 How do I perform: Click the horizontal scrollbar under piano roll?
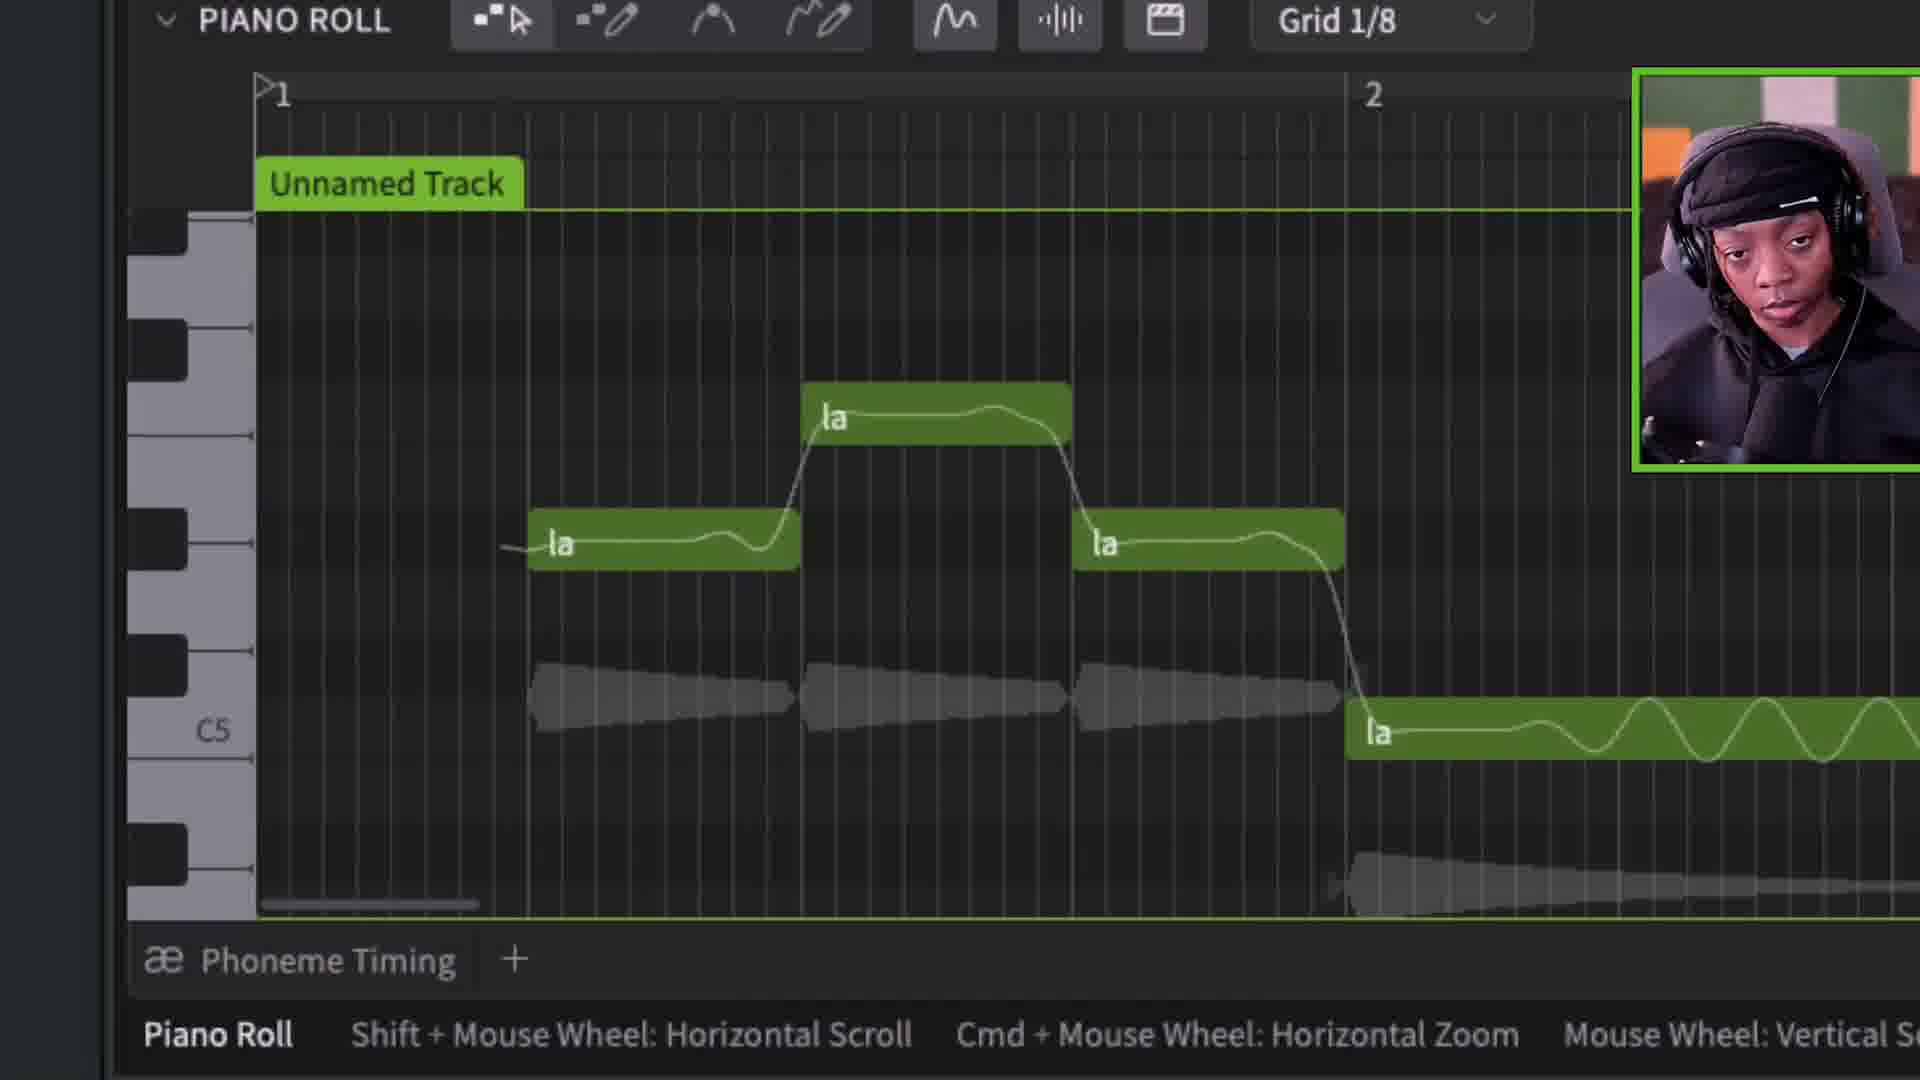(369, 905)
